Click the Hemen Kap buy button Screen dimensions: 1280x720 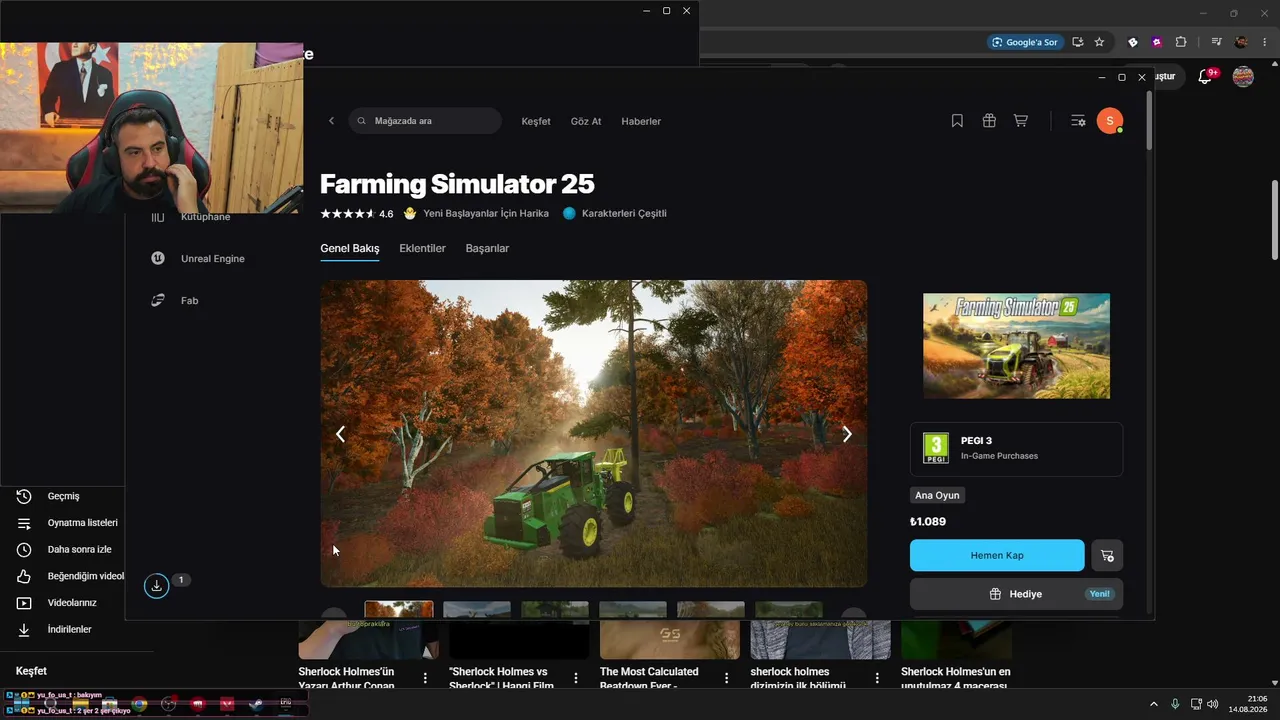[x=997, y=555]
